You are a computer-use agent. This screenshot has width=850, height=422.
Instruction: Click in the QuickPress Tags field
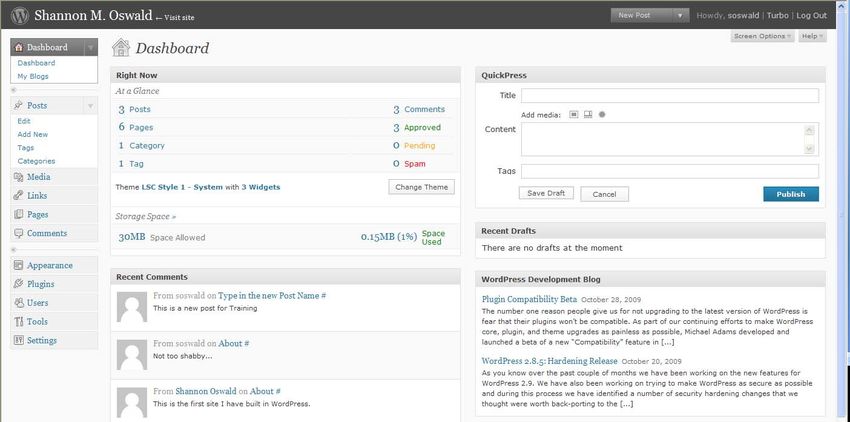point(670,171)
